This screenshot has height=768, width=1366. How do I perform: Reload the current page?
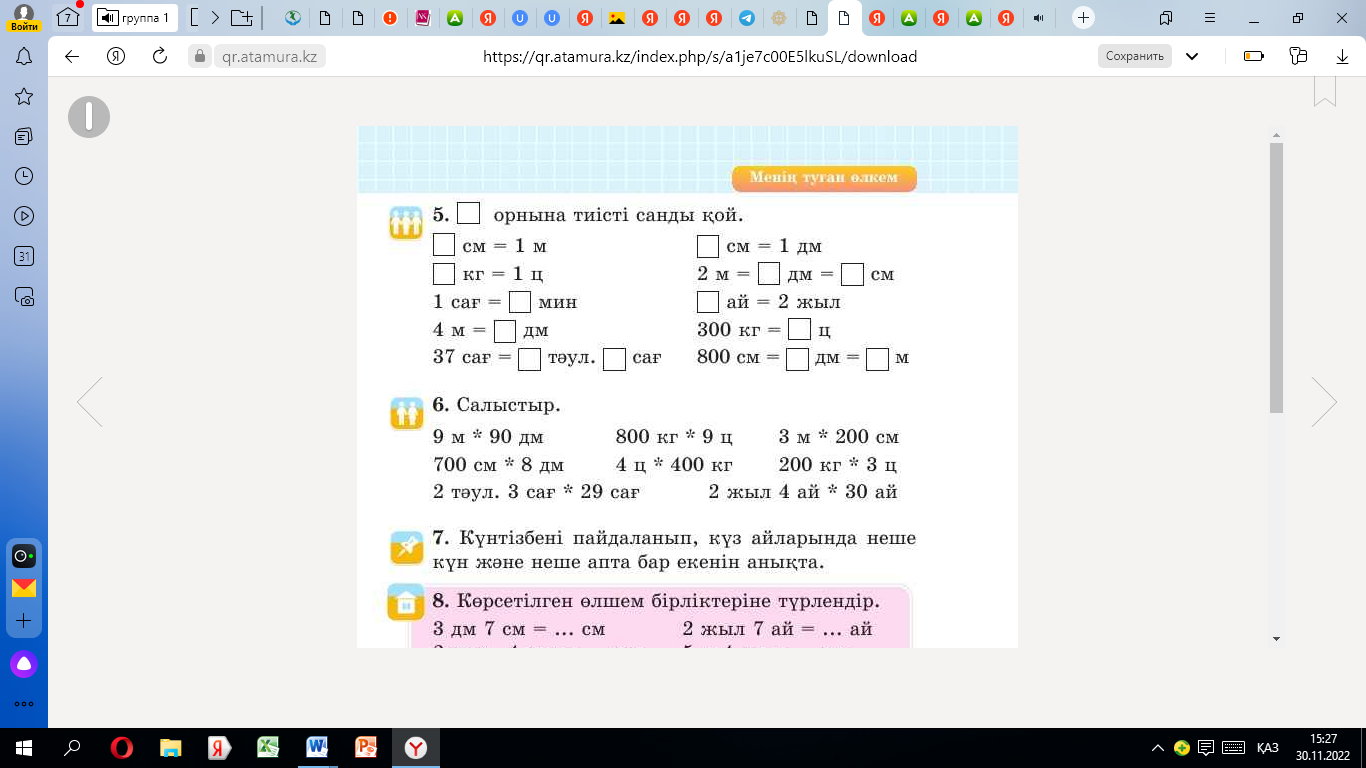[x=159, y=56]
